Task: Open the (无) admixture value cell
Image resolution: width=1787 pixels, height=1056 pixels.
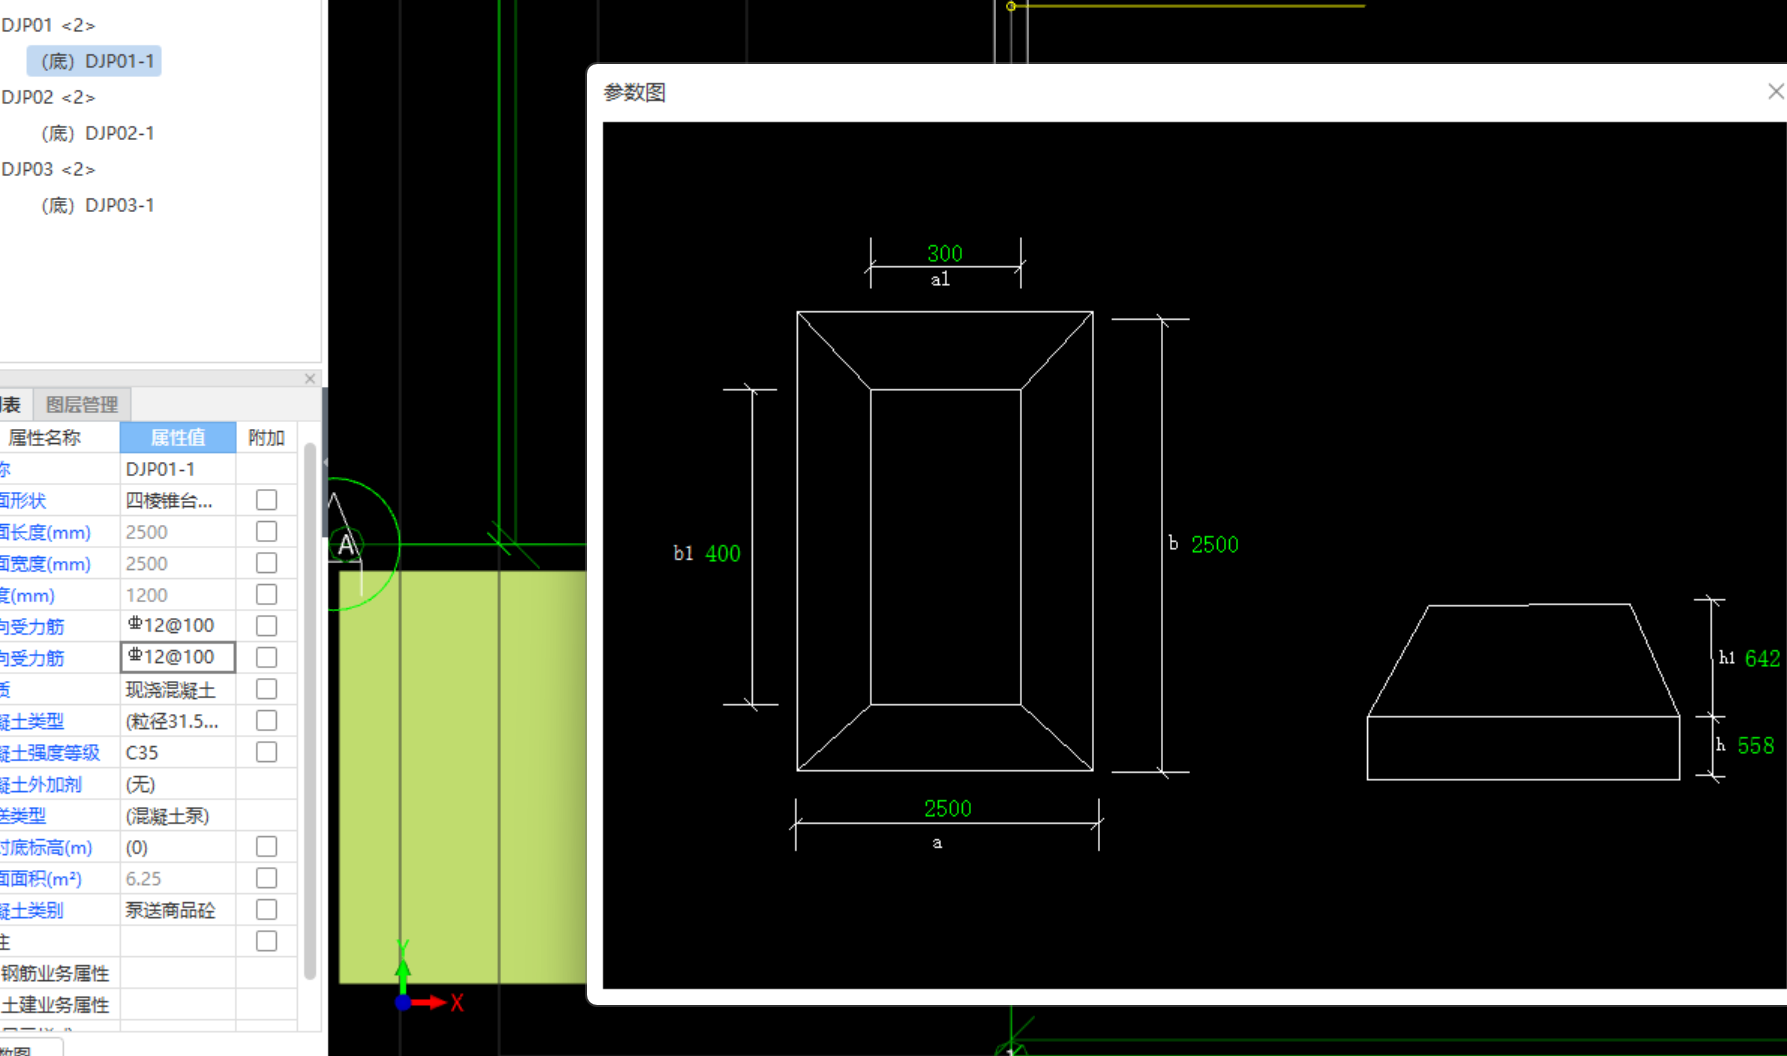Action: pos(178,784)
